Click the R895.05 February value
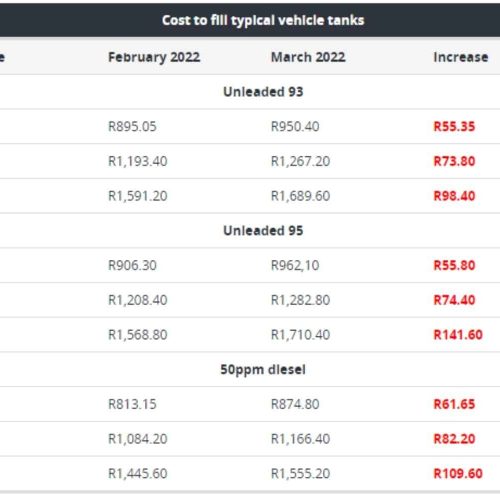 pos(132,127)
